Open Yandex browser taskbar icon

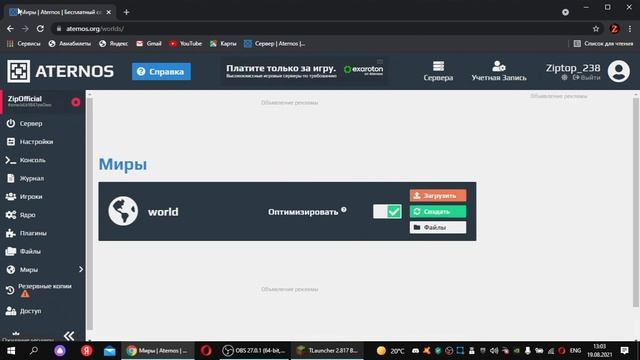coord(87,351)
